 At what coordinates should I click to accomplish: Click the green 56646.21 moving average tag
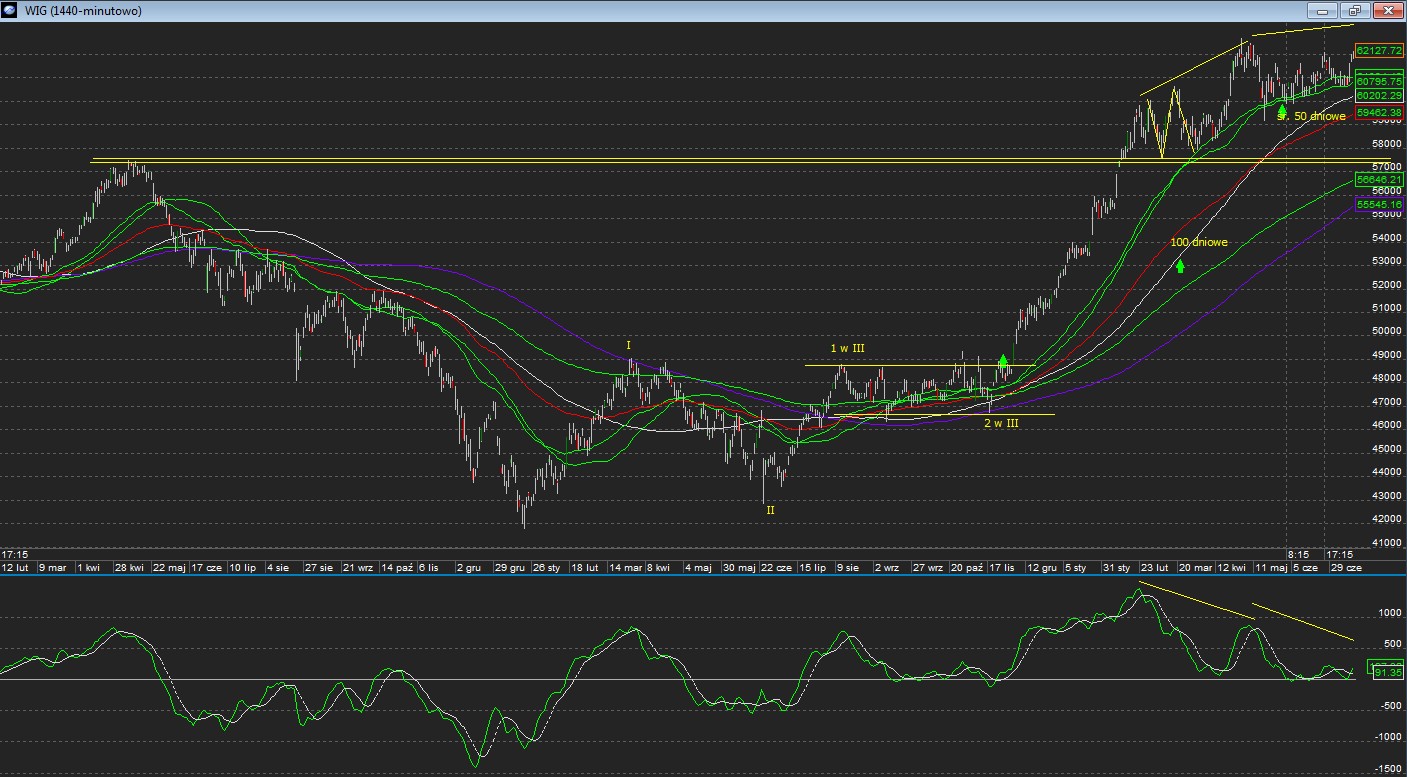point(1379,179)
